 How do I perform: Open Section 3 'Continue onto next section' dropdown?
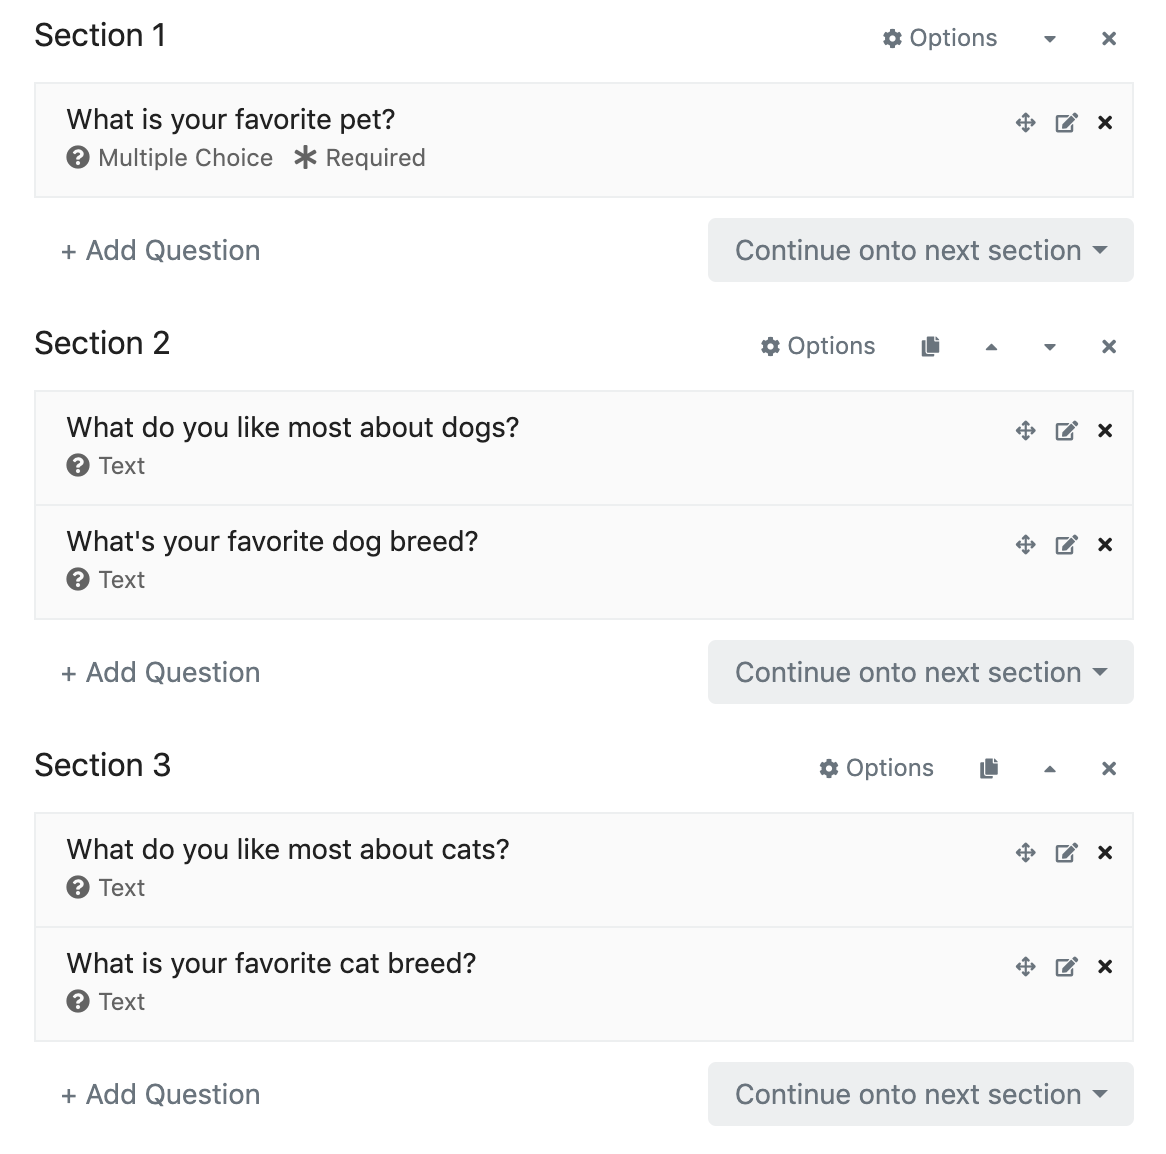pyautogui.click(x=920, y=1094)
